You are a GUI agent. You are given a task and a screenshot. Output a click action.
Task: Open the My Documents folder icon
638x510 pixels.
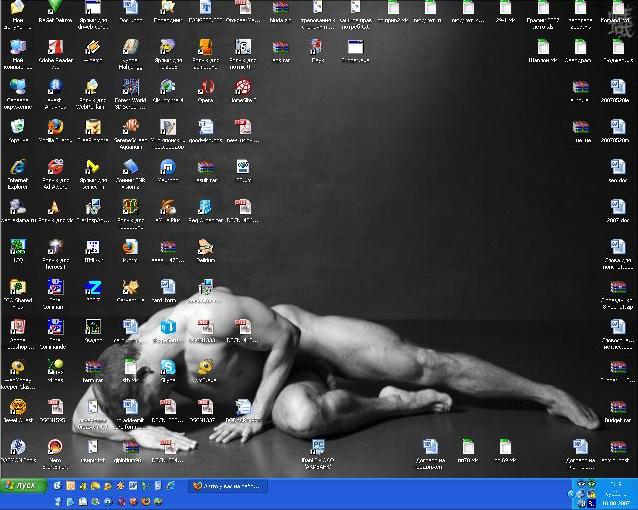coord(17,8)
